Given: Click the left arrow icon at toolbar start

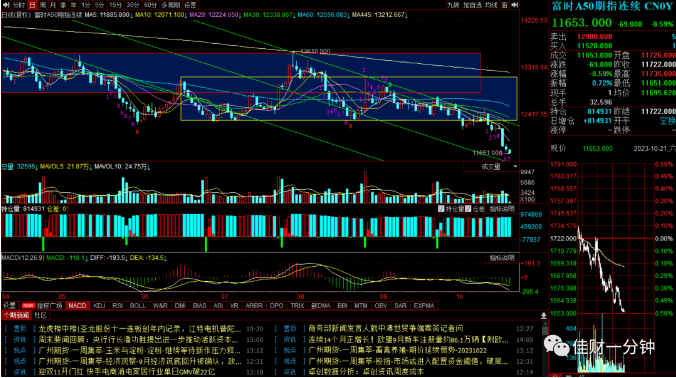Looking at the screenshot, I should click(x=6, y=5).
